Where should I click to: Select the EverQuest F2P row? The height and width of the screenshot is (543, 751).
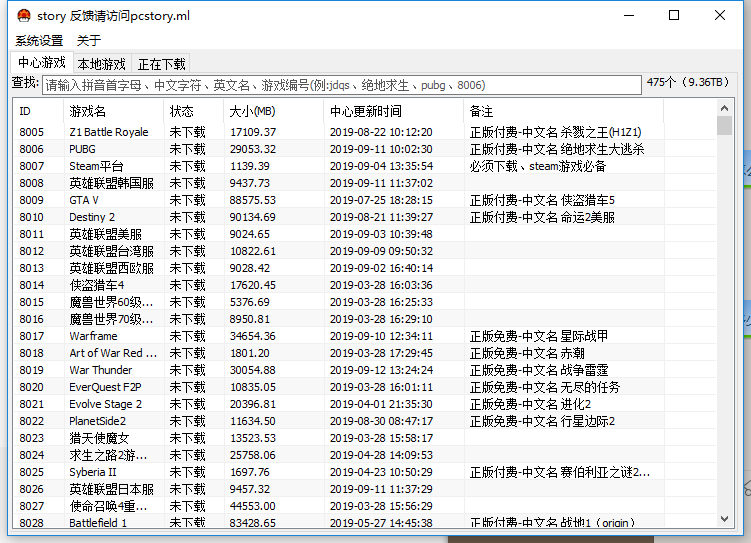(x=365, y=387)
